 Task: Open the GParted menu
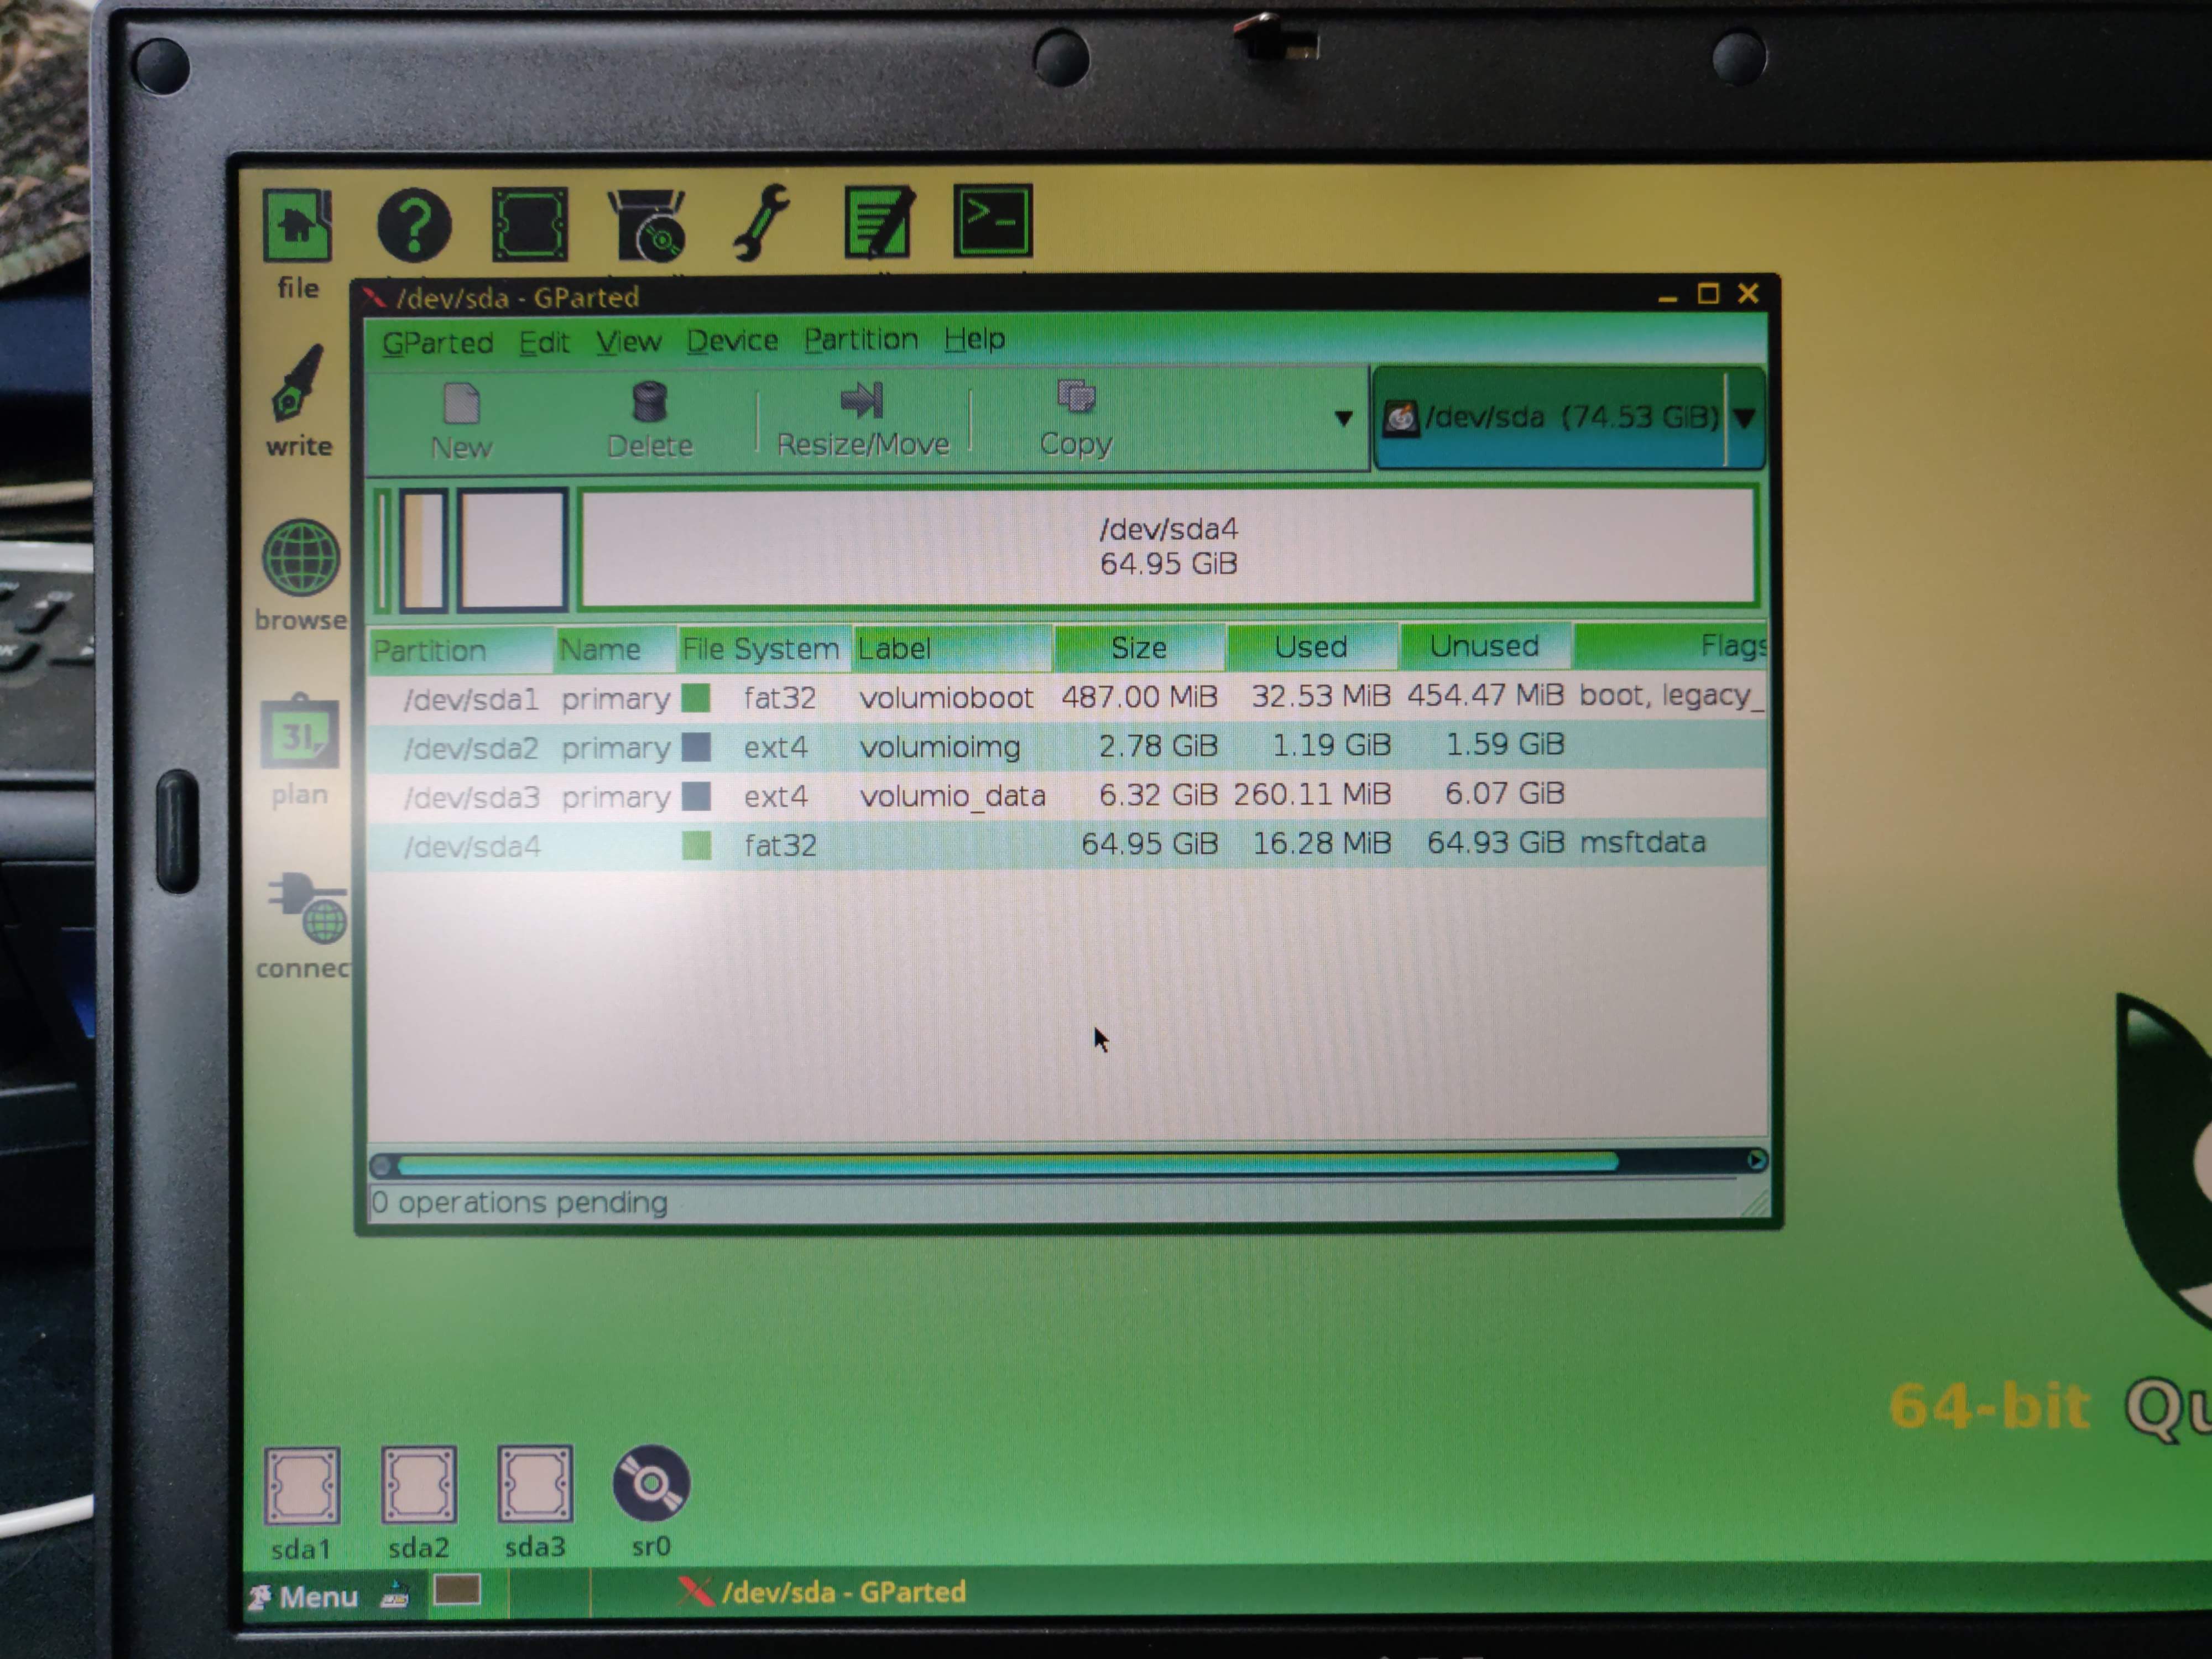438,343
